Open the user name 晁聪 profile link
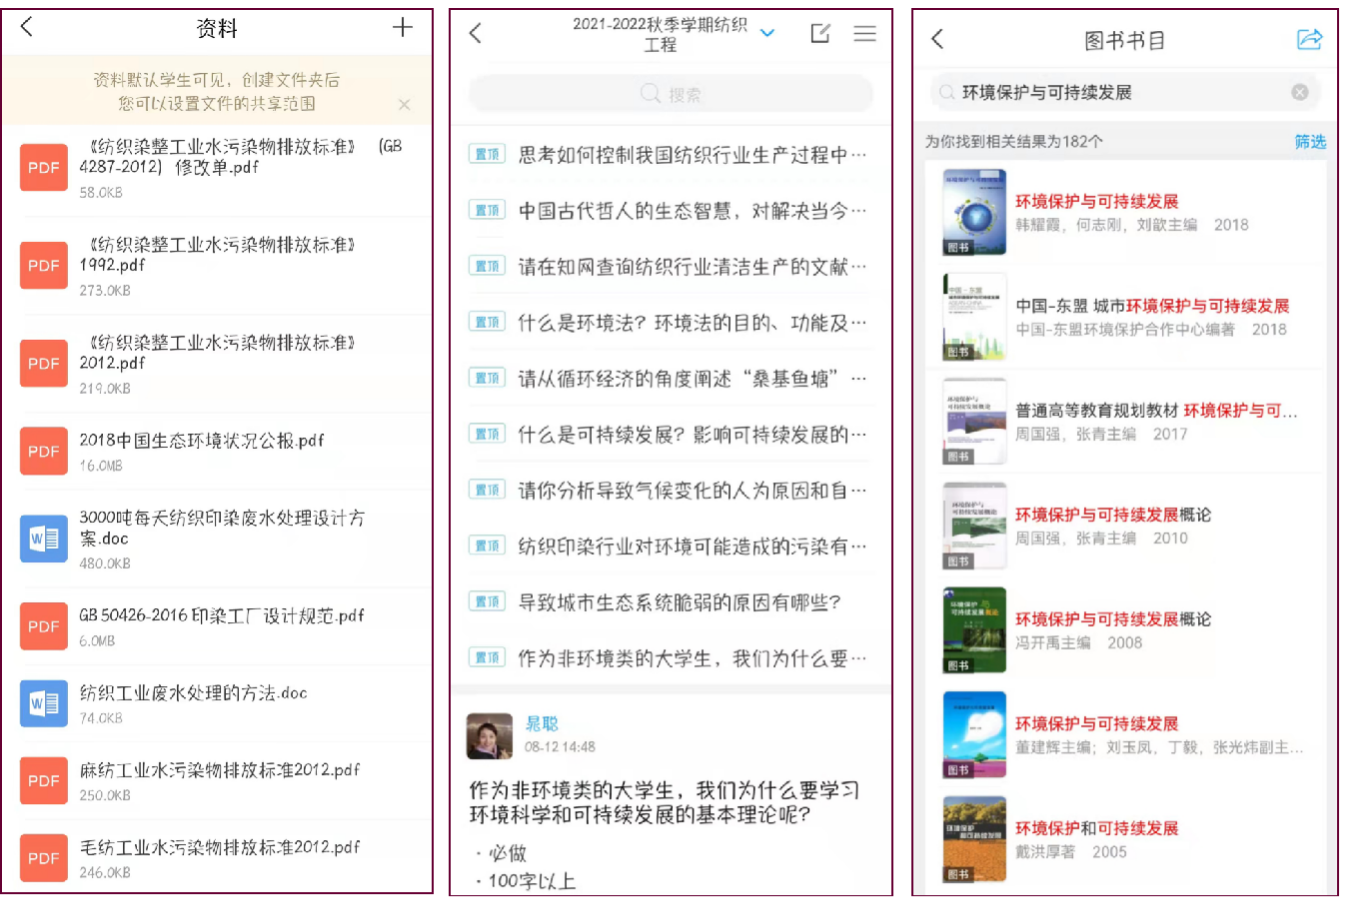The height and width of the screenshot is (897, 1350). click(x=541, y=723)
